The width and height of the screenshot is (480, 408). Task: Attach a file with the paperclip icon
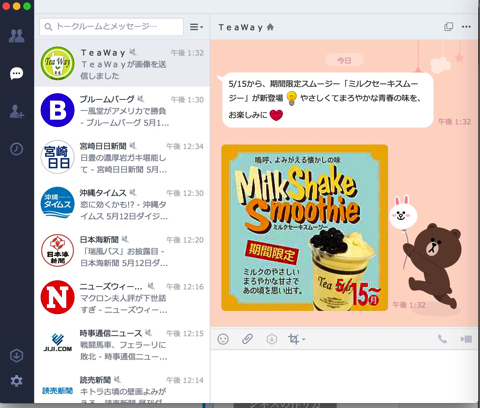coord(247,339)
